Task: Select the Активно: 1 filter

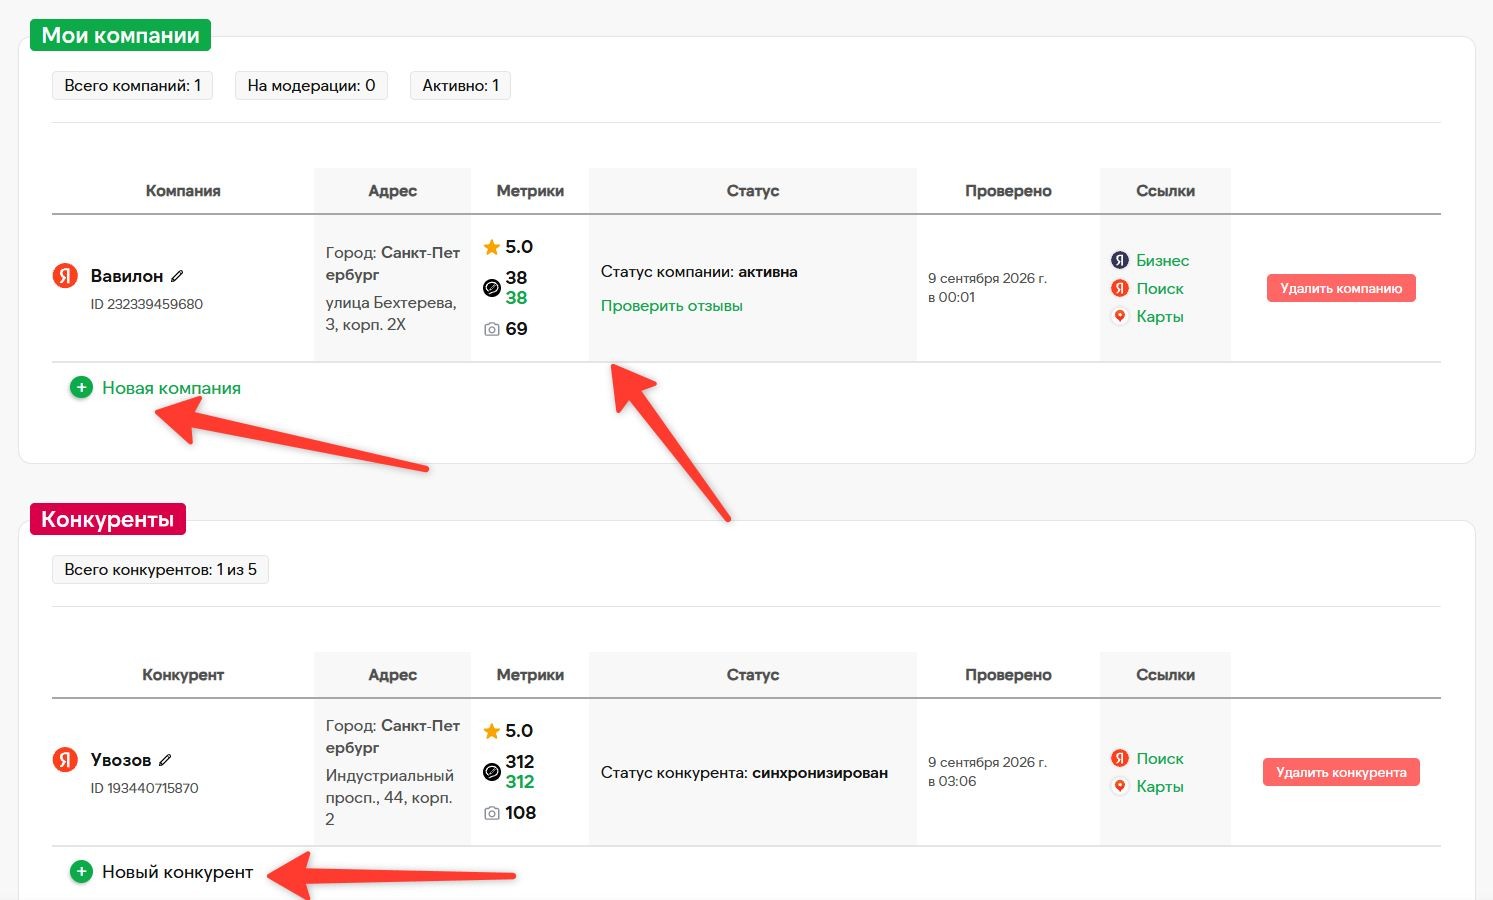Action: [460, 86]
